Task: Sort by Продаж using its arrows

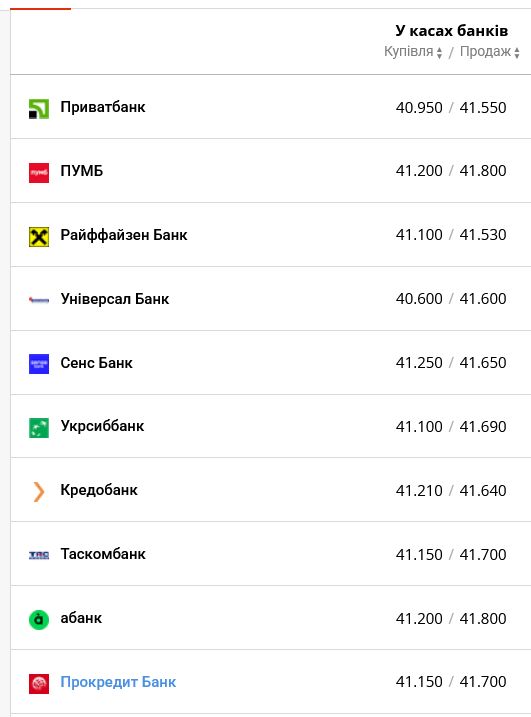Action: 516,53
